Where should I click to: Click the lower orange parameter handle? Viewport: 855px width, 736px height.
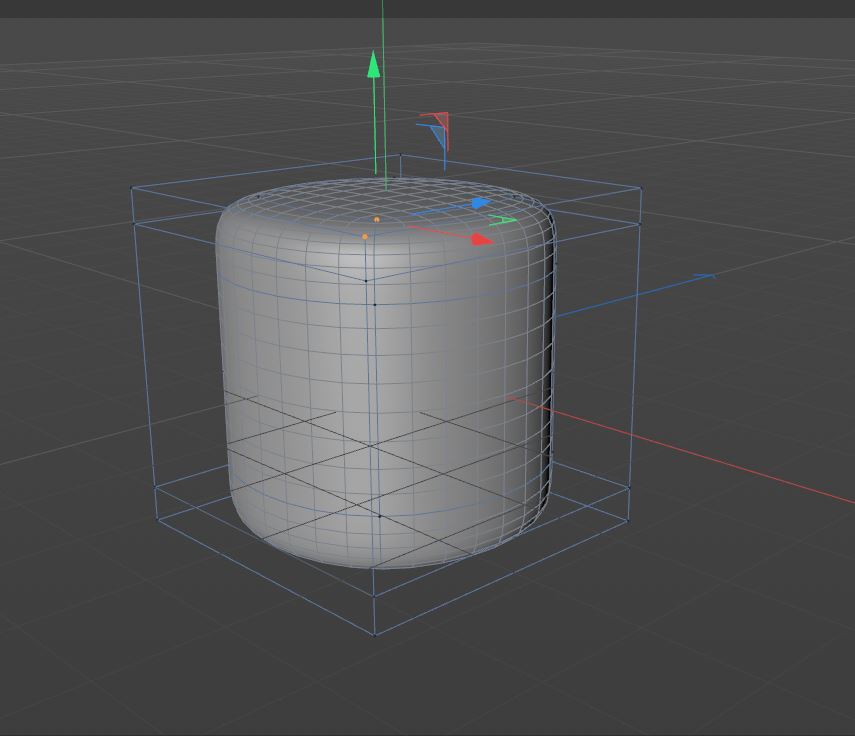tap(367, 234)
